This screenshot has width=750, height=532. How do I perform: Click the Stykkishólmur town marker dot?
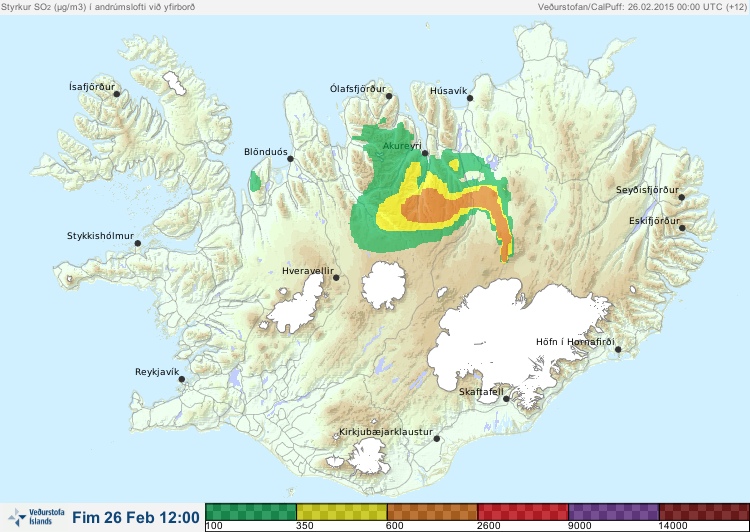[x=138, y=244]
